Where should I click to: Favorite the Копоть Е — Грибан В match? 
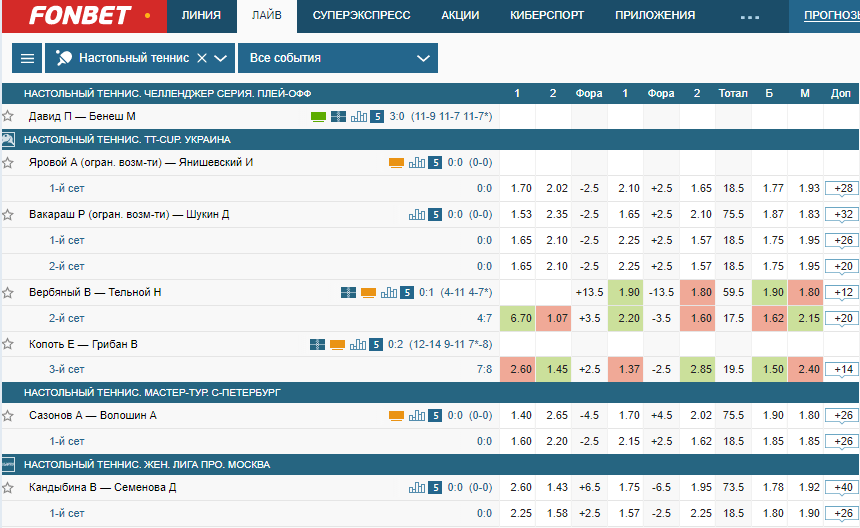coord(8,344)
